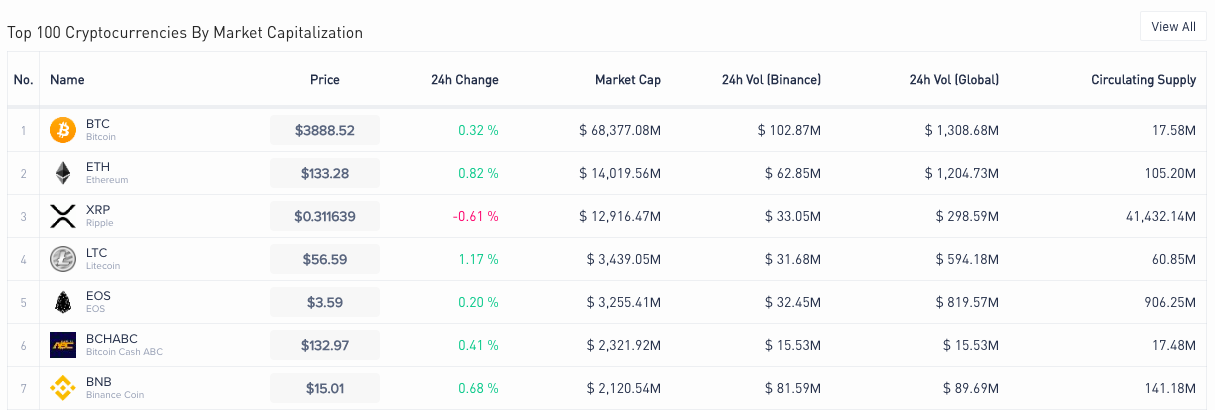1215x410 pixels.
Task: Click the XRP Ripple logo icon
Action: point(63,216)
